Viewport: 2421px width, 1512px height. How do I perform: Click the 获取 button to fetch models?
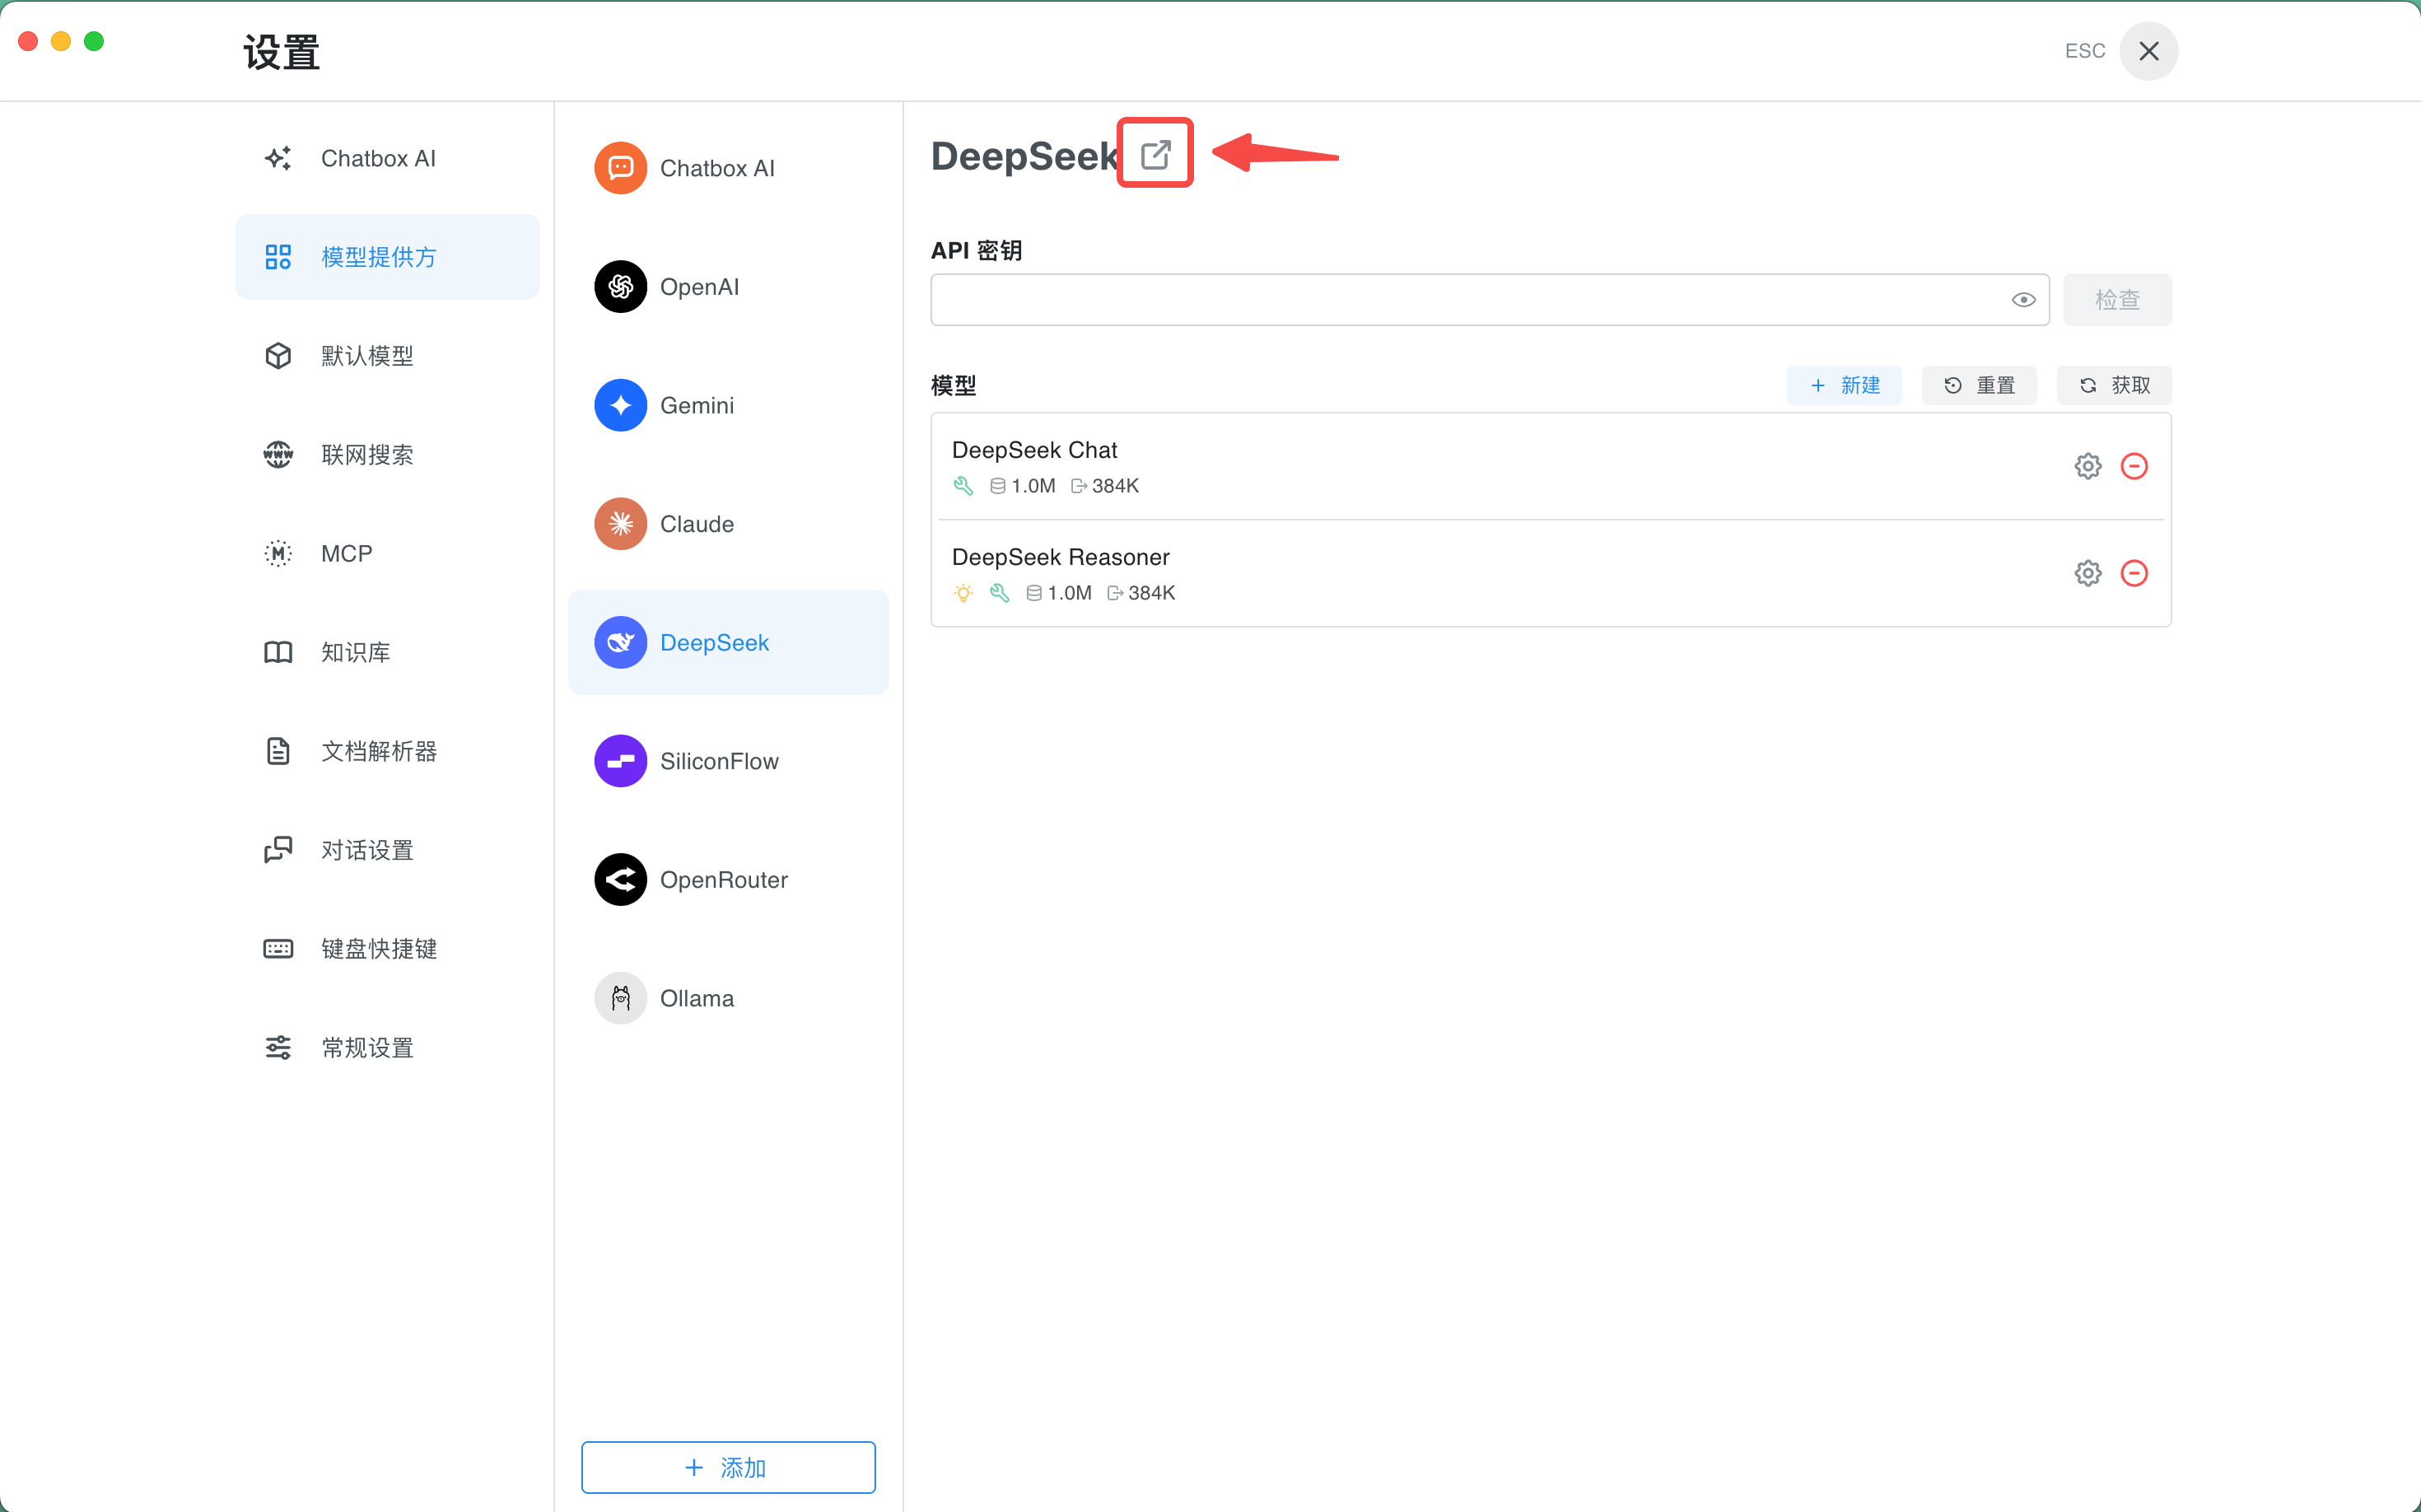pyautogui.click(x=2114, y=385)
